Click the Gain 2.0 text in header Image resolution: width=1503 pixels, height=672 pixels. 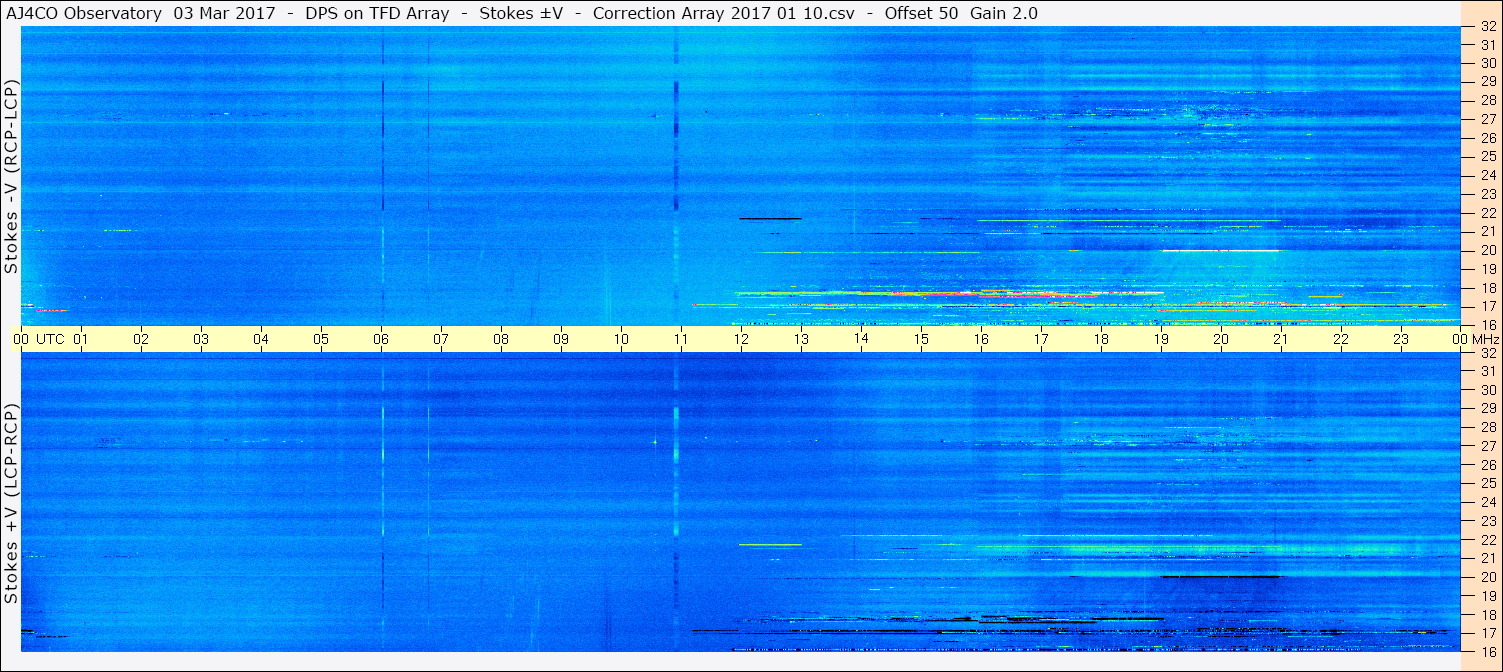tap(1003, 13)
